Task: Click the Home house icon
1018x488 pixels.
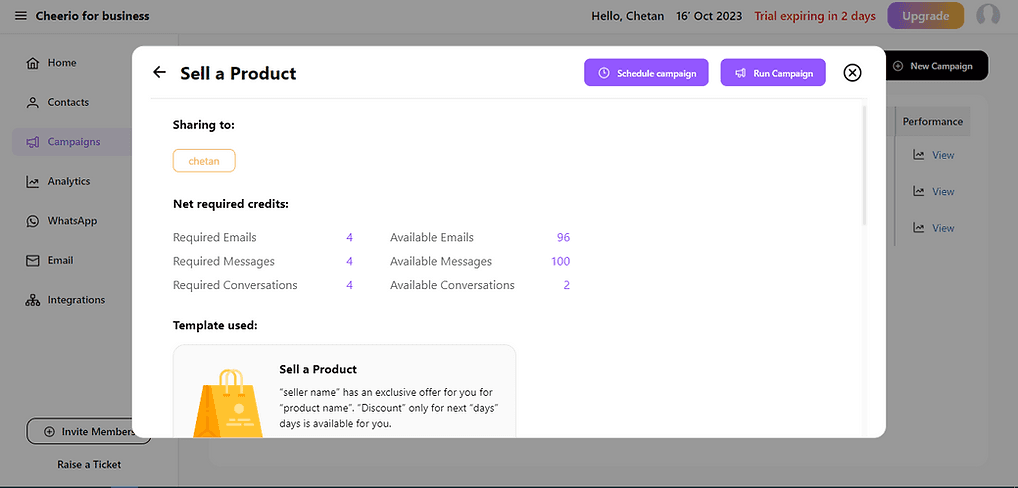Action: tap(32, 63)
